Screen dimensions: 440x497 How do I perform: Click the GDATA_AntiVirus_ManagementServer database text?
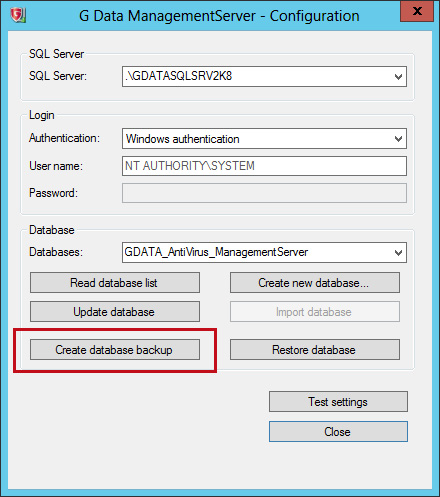(x=216, y=252)
